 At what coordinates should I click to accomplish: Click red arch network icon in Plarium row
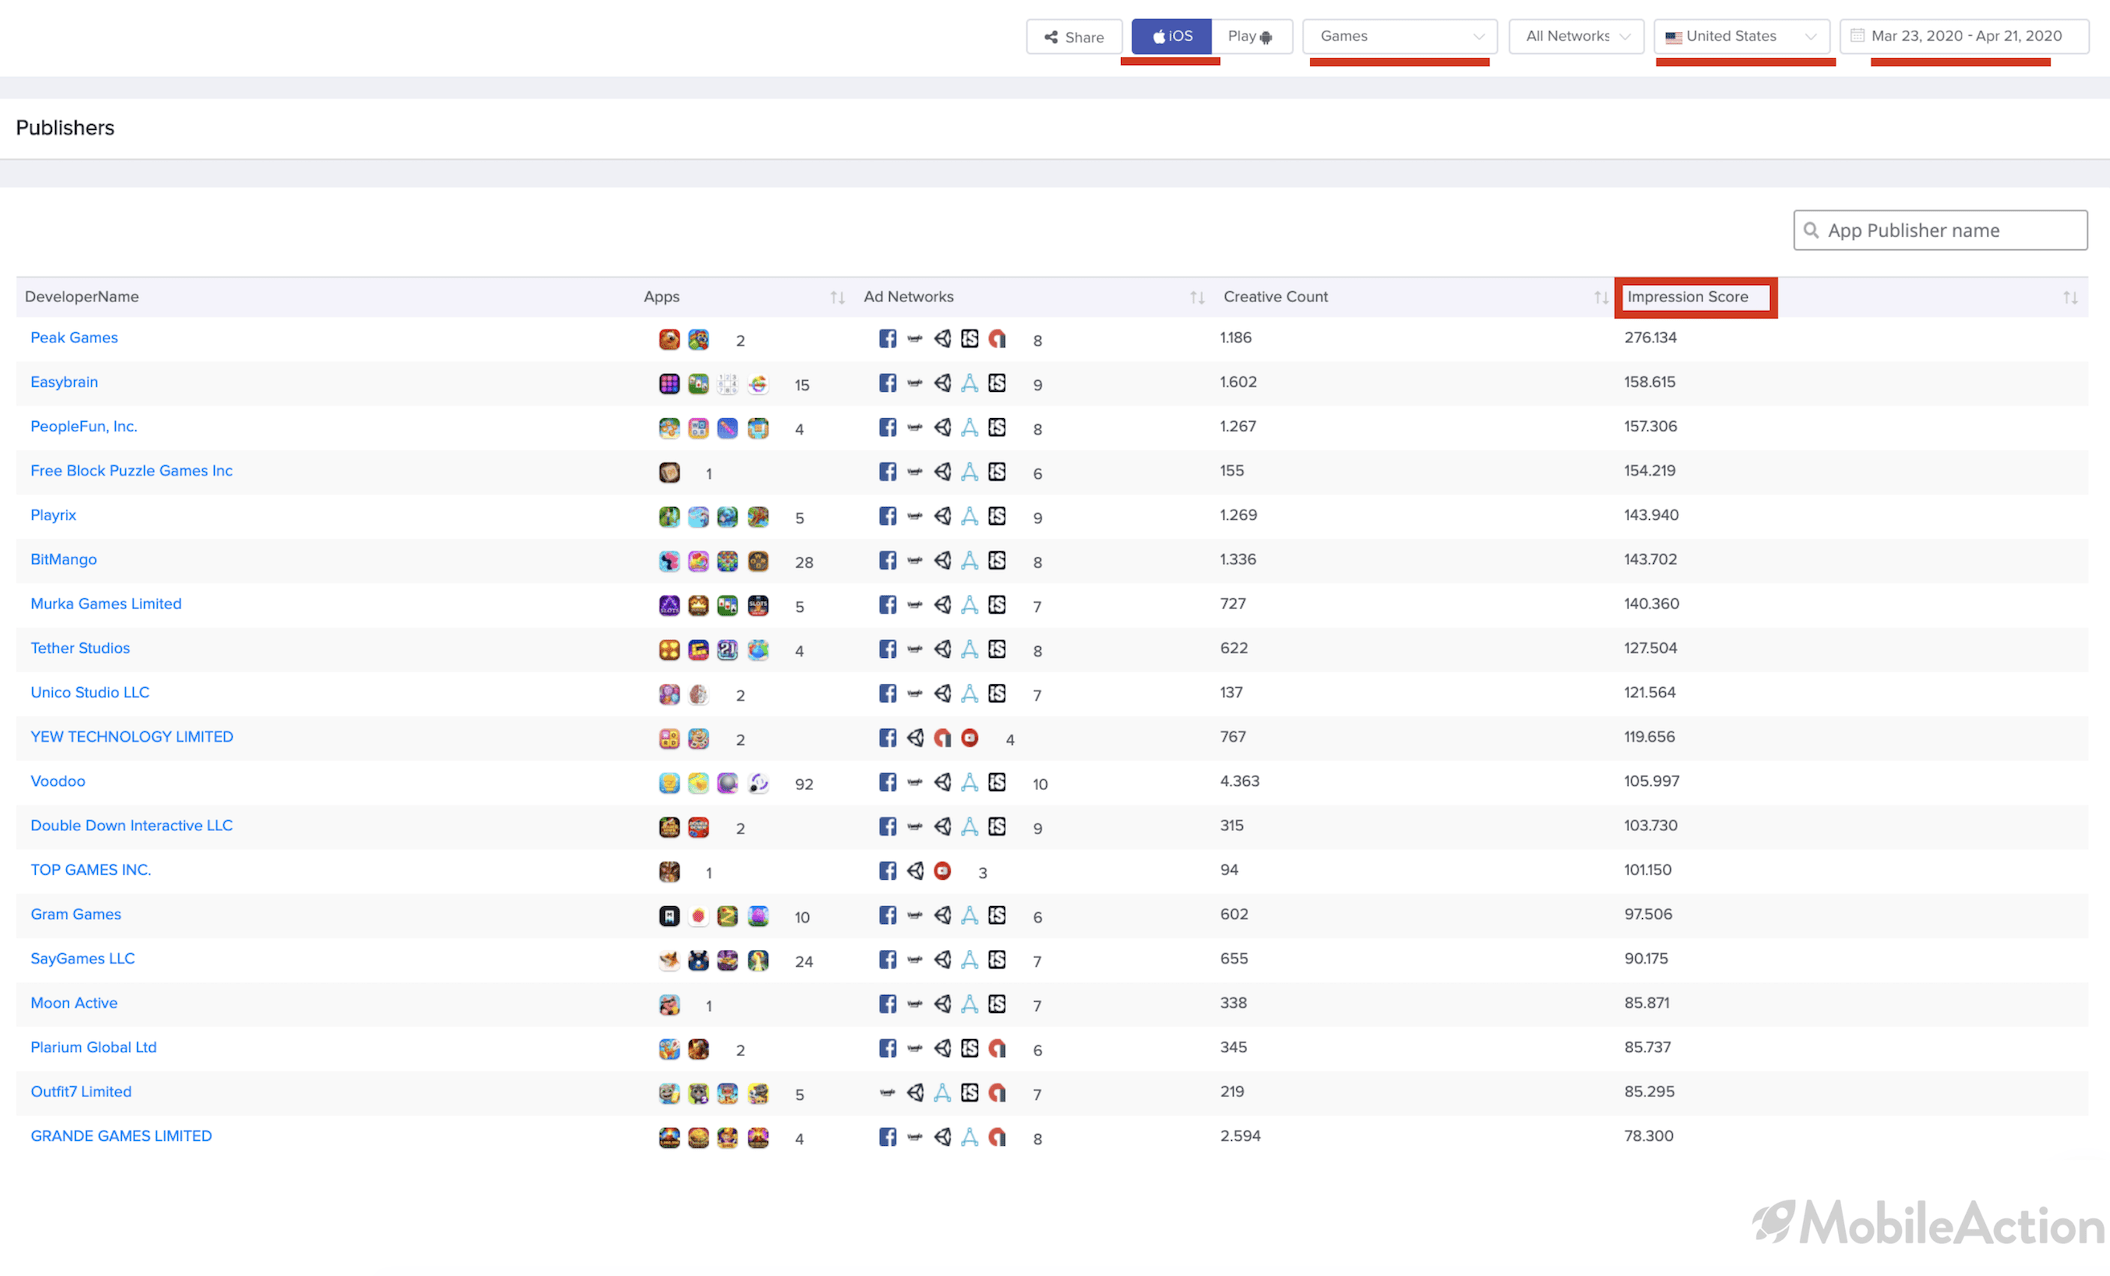997,1048
